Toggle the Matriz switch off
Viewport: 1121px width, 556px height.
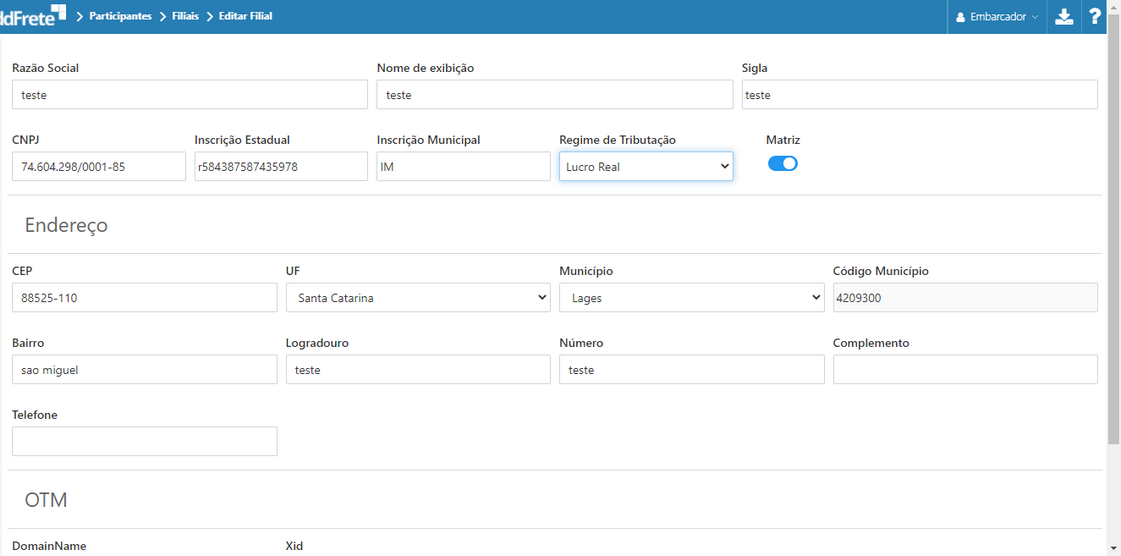(x=782, y=164)
